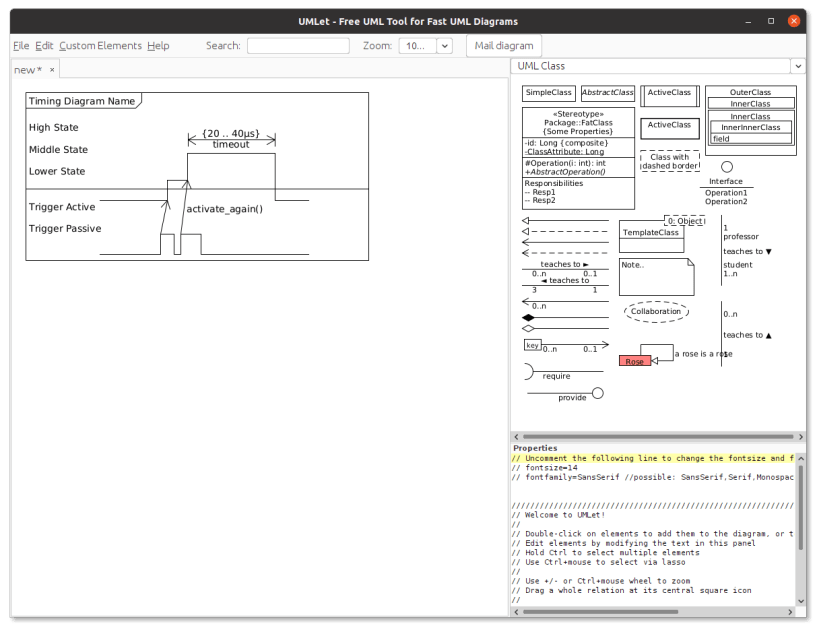Select the bold-bordered ActiveClass element
This screenshot has height=630, width=819.
point(670,128)
